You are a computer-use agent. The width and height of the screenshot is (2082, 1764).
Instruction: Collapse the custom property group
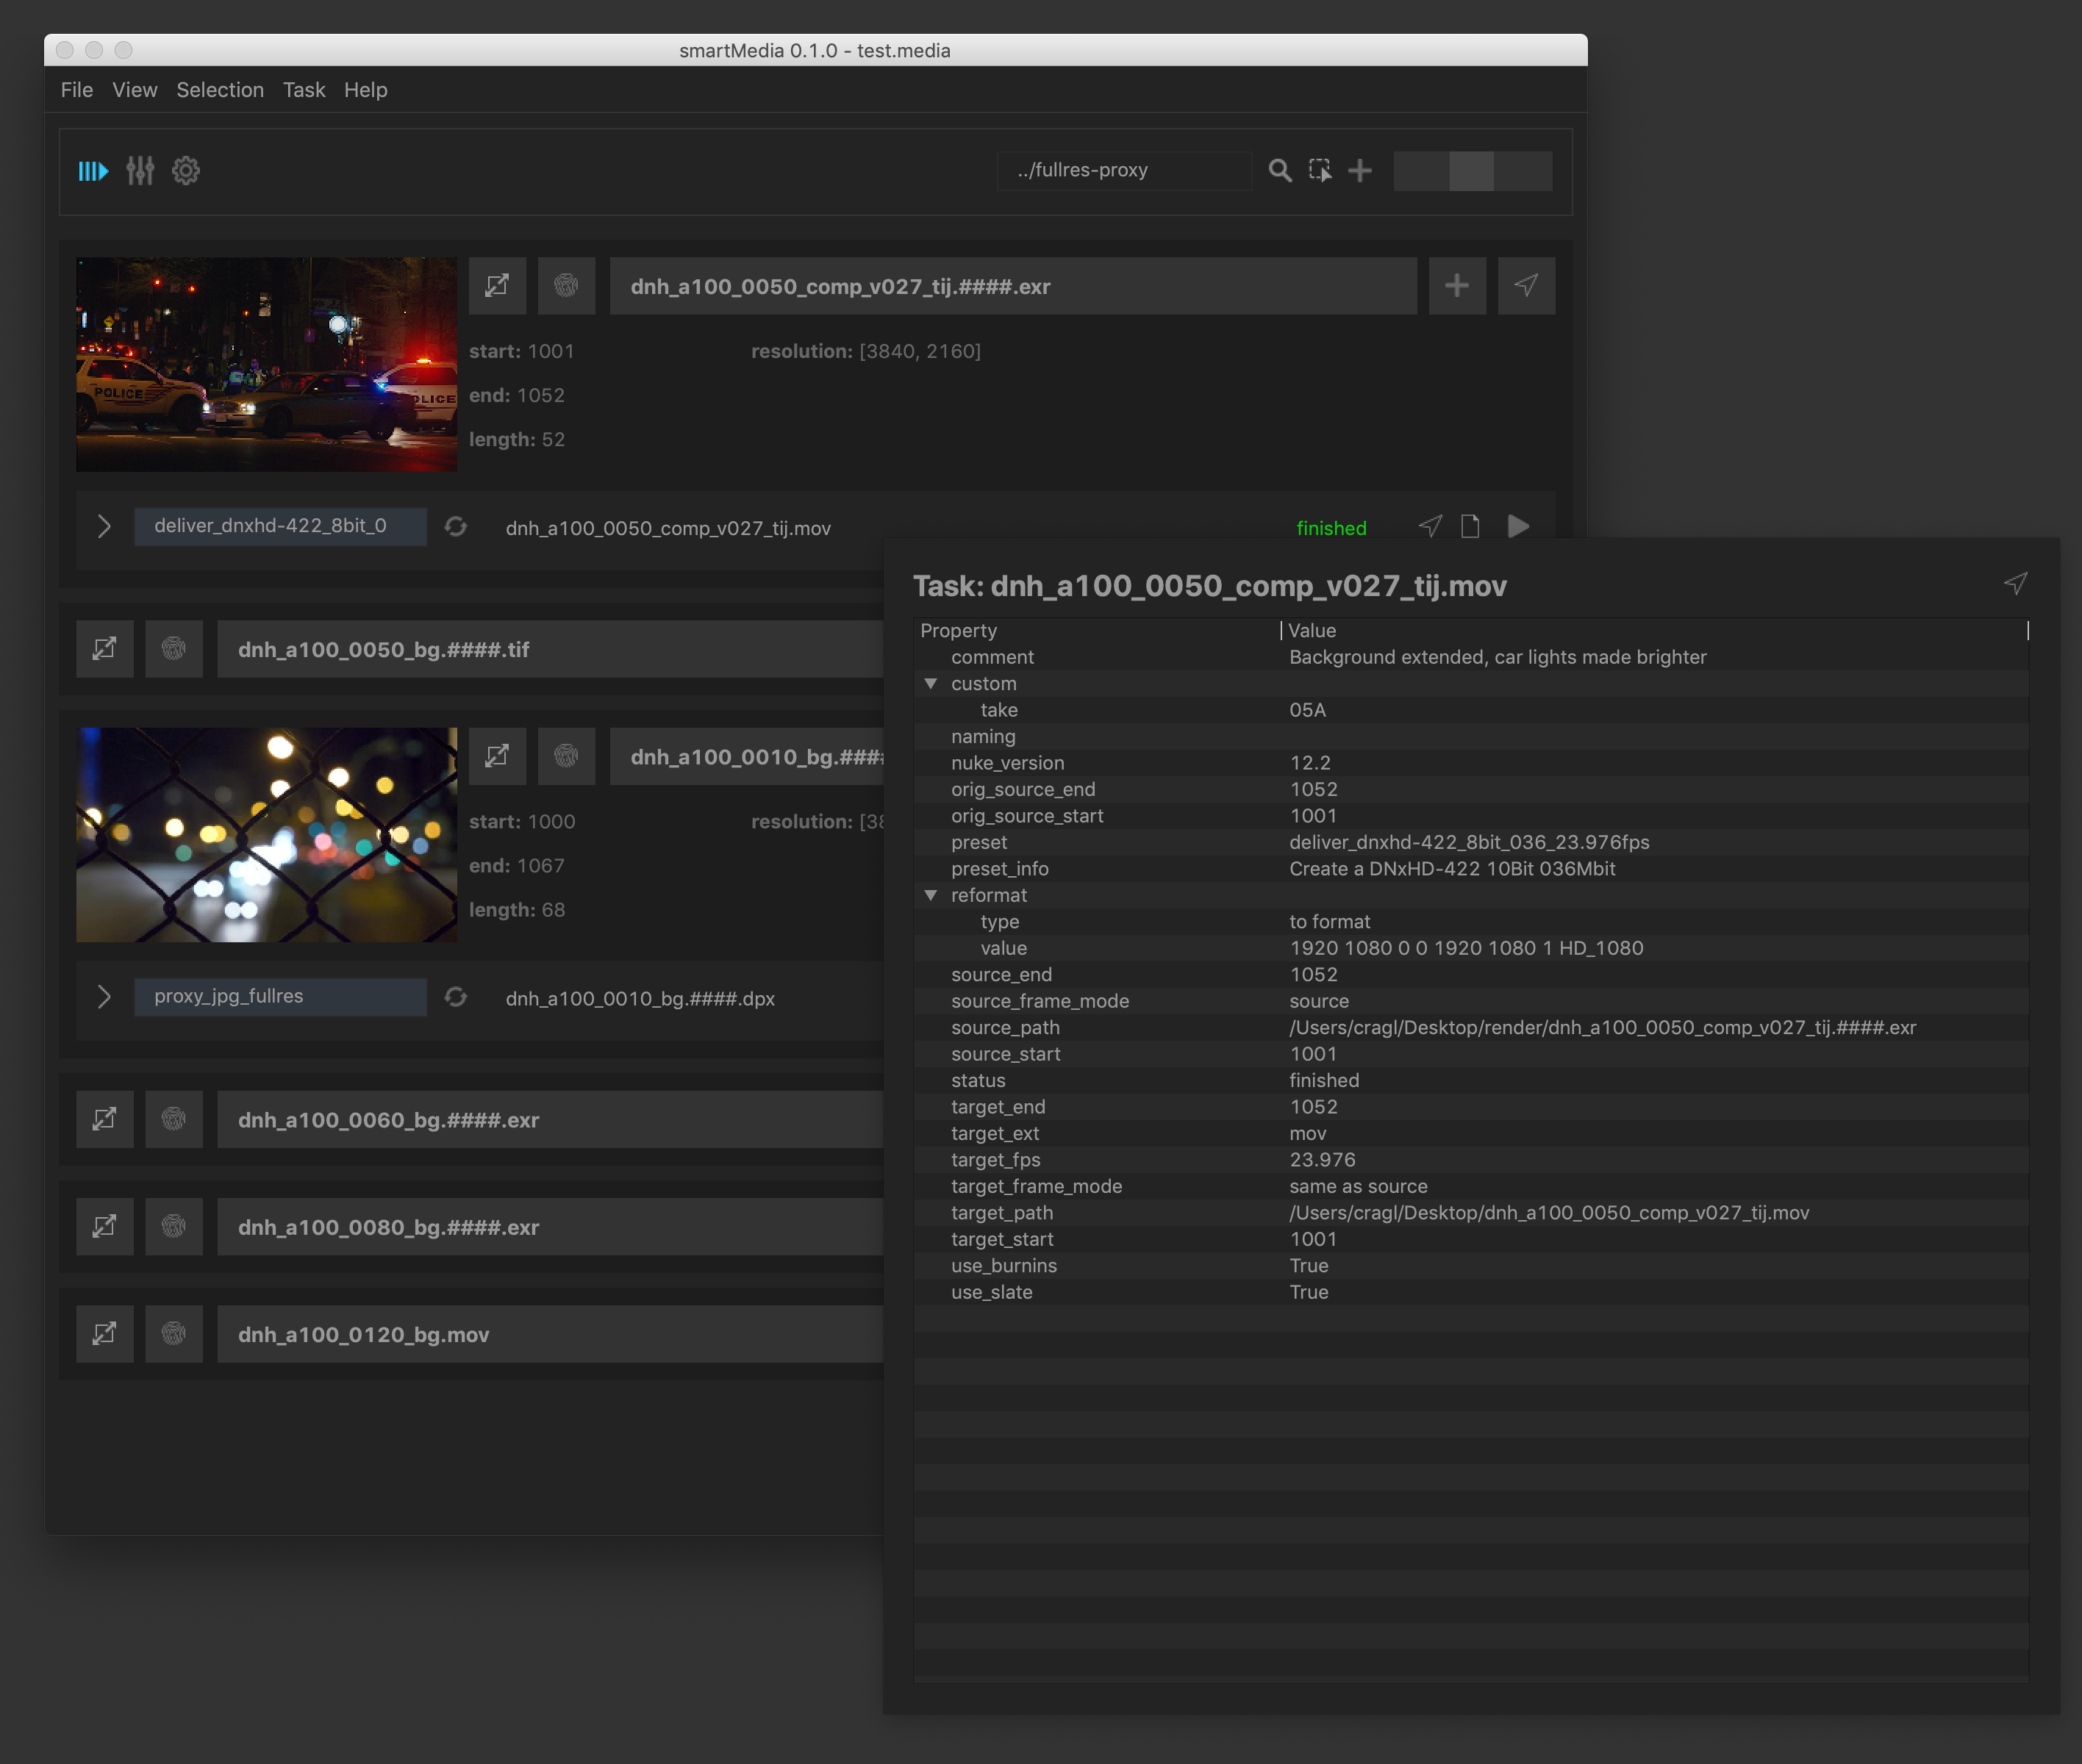(x=931, y=684)
